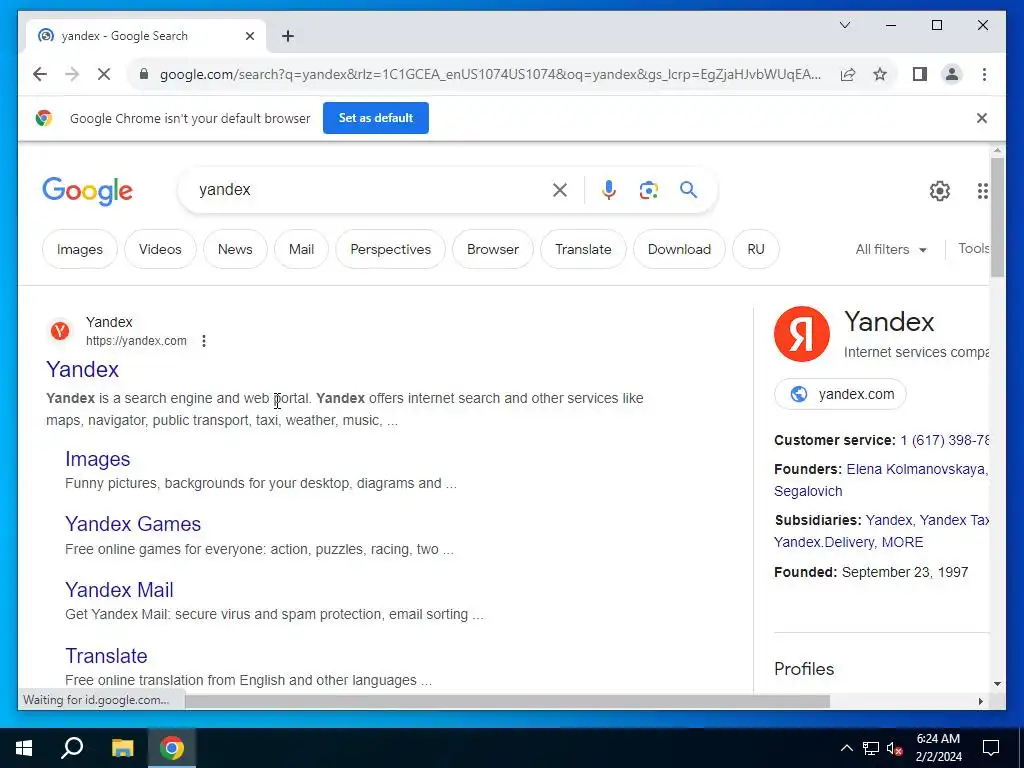
Task: Open the Chrome profile avatar
Action: (952, 74)
